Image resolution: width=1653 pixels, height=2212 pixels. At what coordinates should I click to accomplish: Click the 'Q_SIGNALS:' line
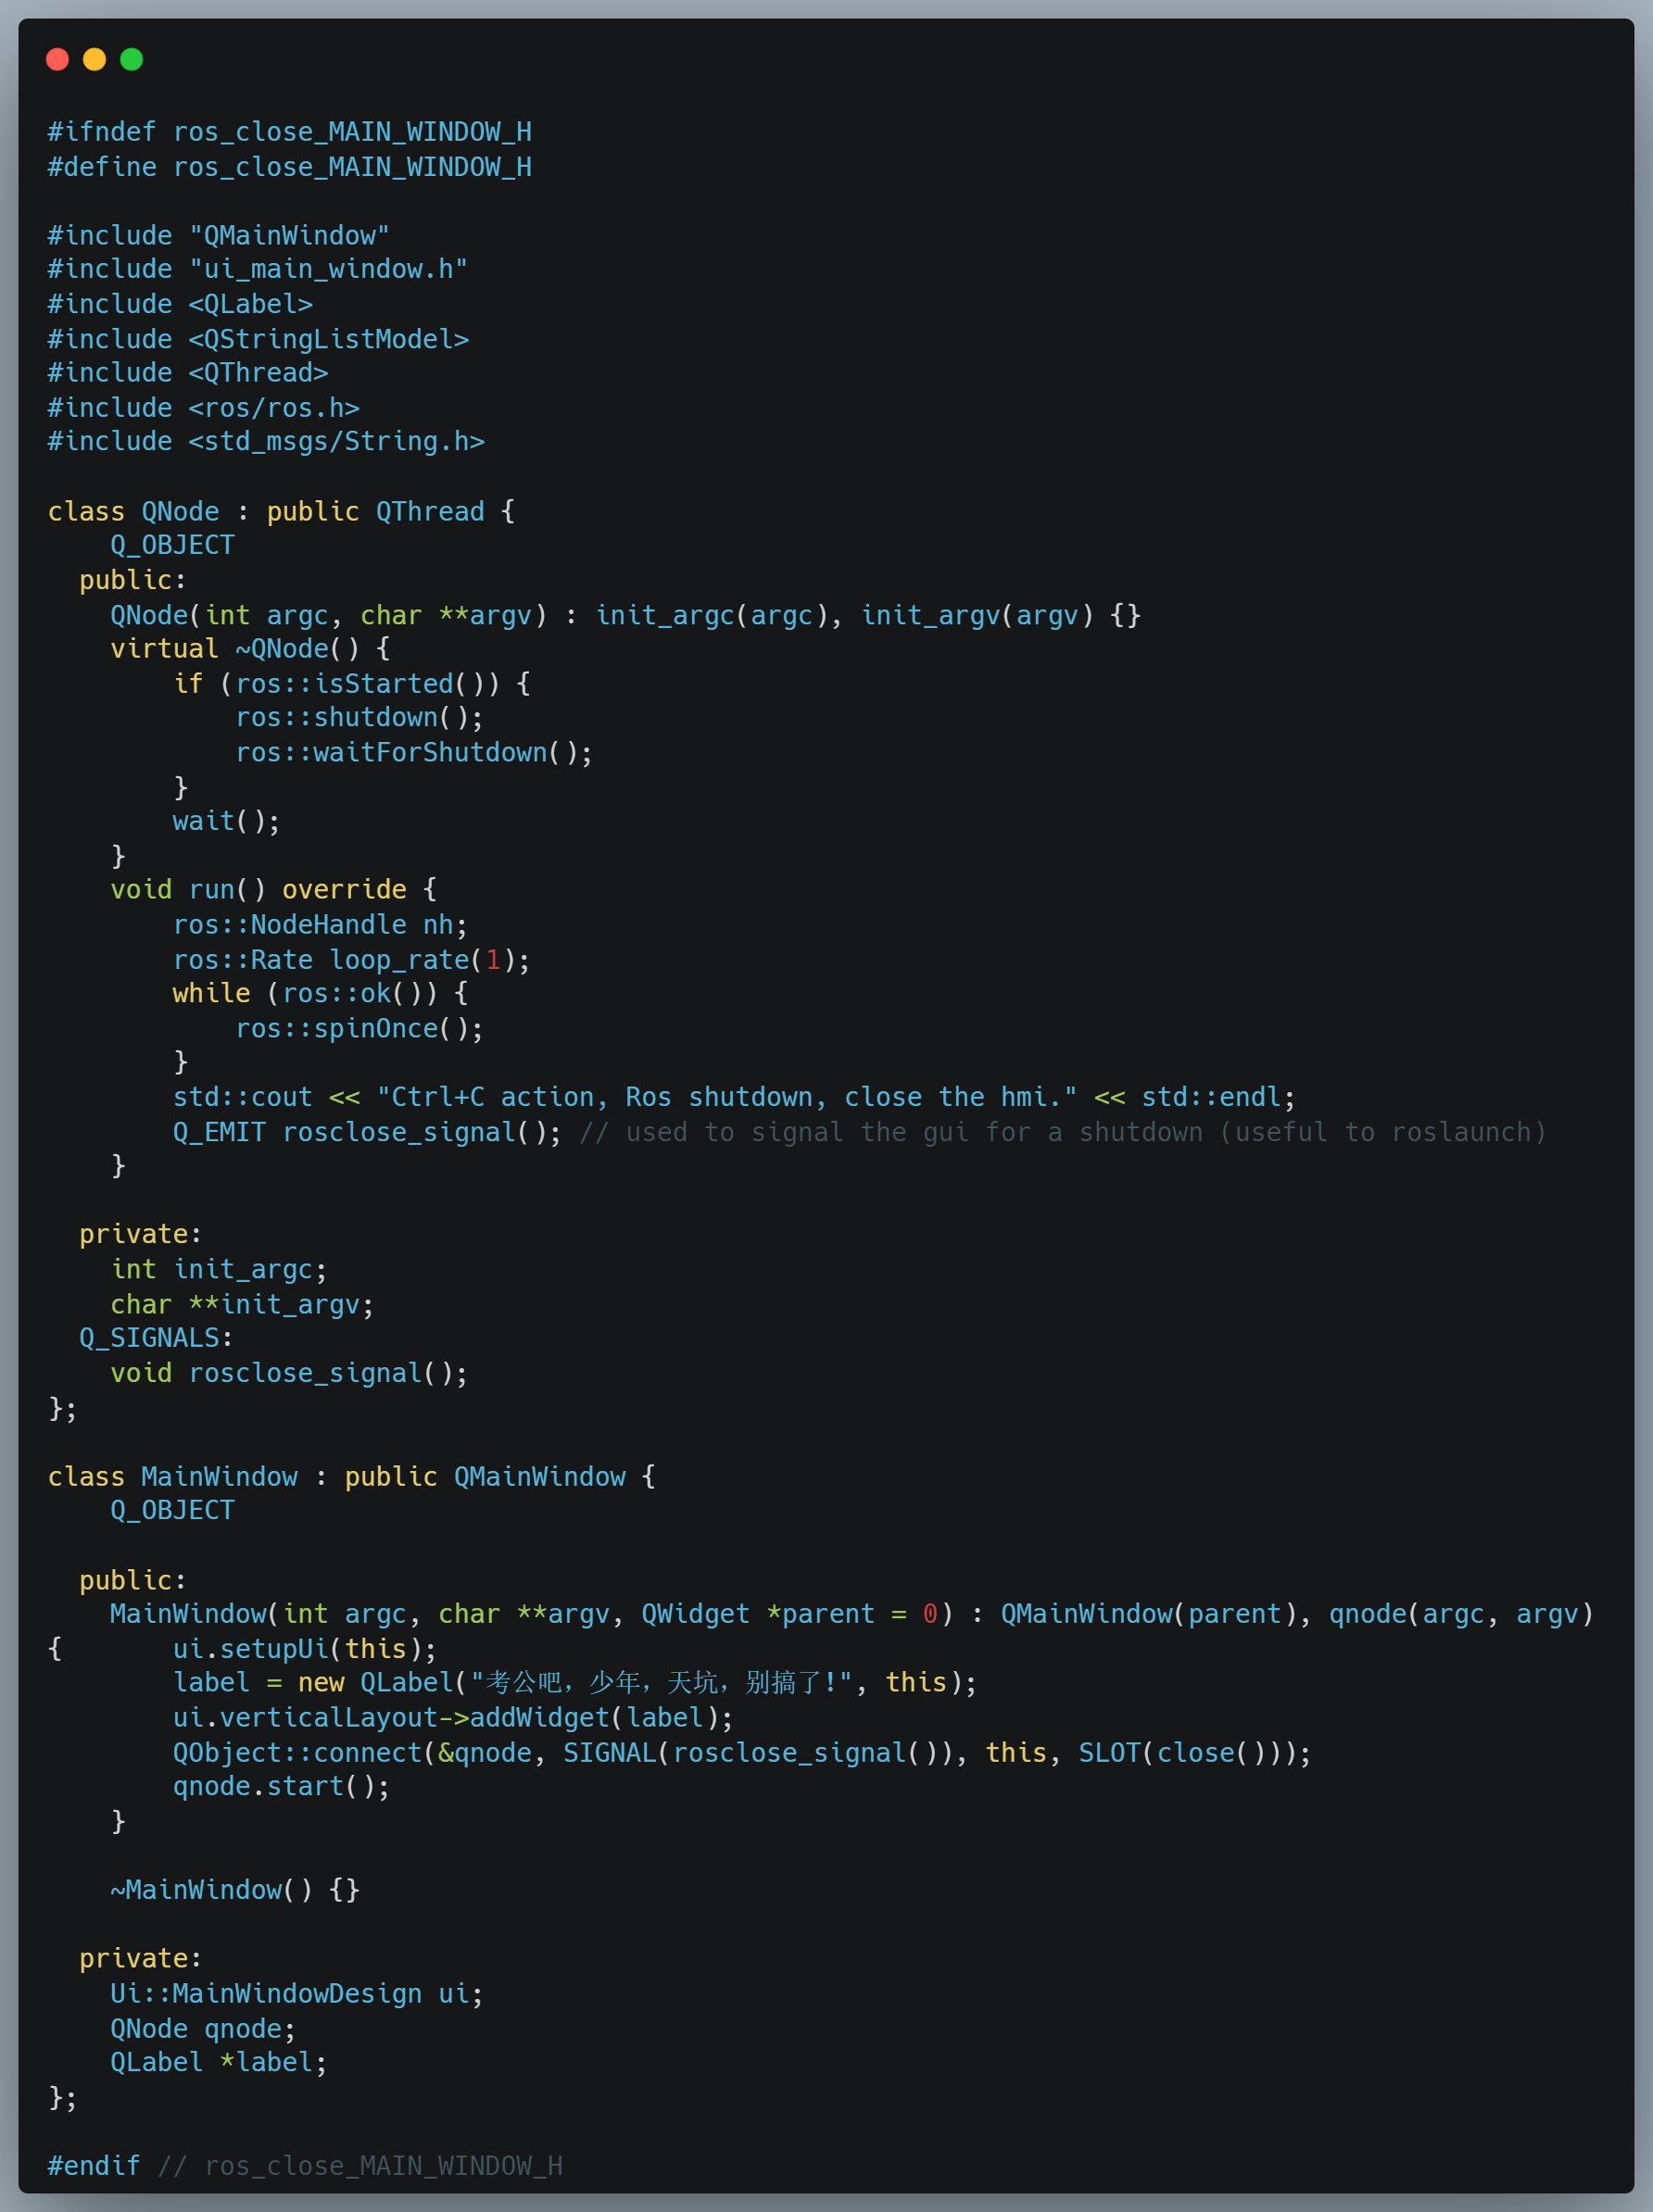(x=157, y=1339)
